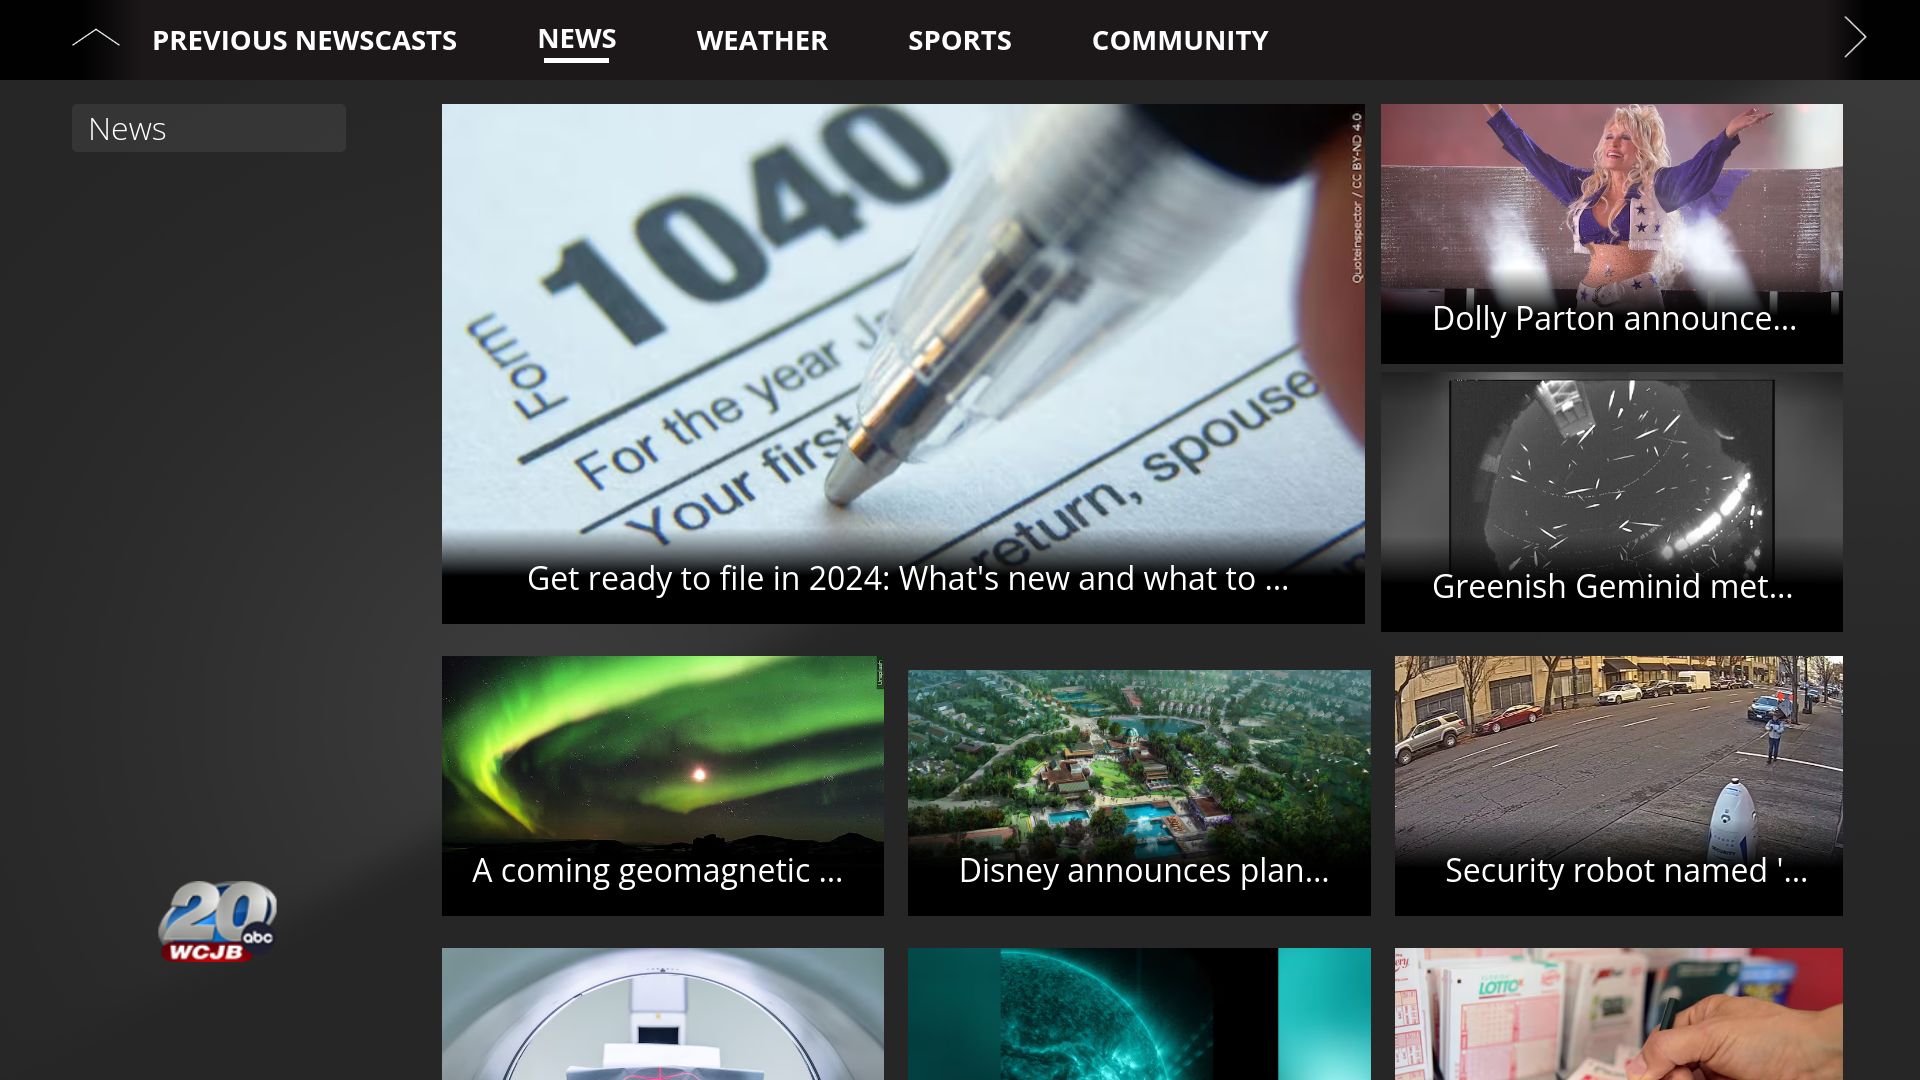Switch to the Weather tab
Image resolution: width=1920 pixels, height=1080 pixels.
(761, 40)
